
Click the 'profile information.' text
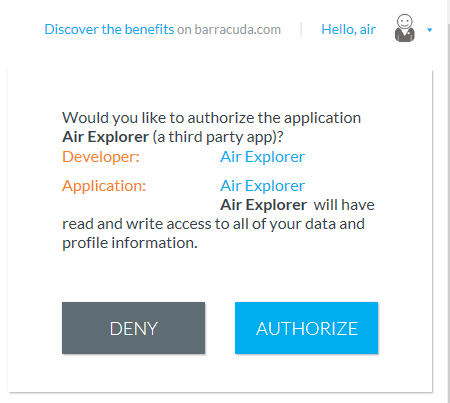pos(130,243)
